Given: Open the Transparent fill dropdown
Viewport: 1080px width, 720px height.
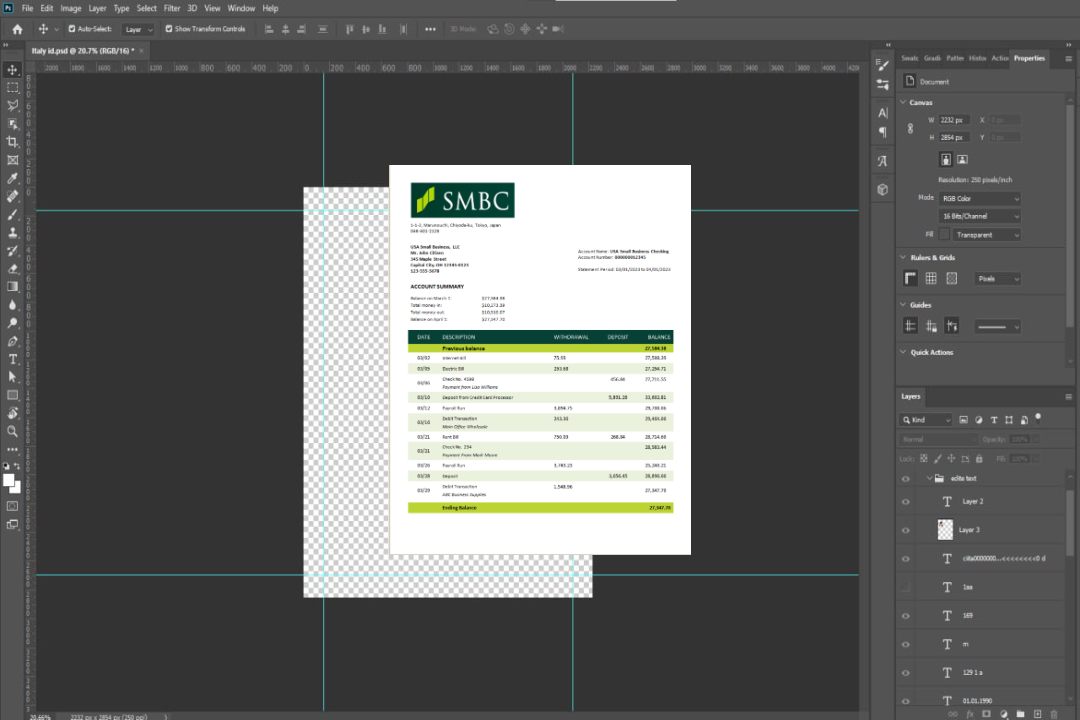Looking at the screenshot, I should point(986,235).
